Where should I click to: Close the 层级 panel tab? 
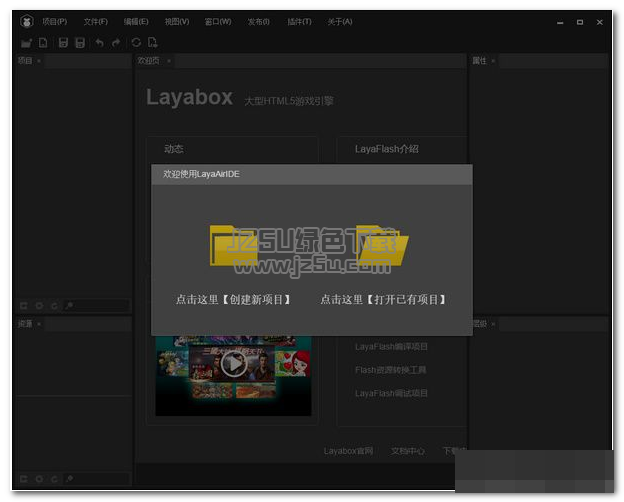(493, 324)
